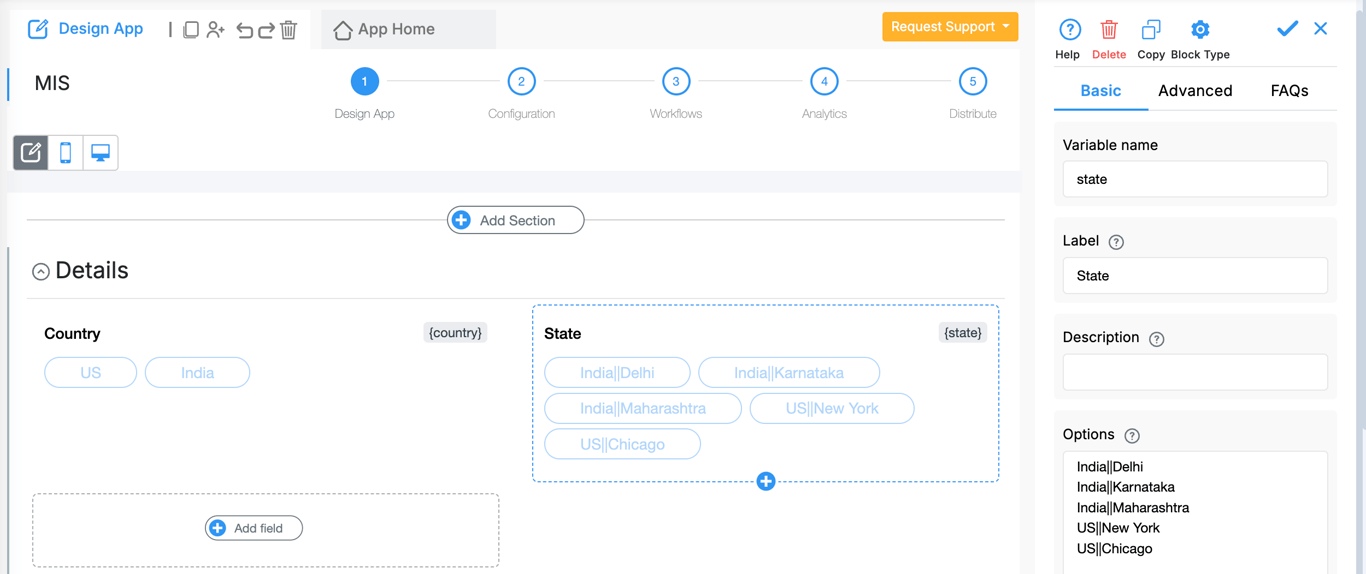Click the copy icon in top toolbar
This screenshot has height=574, width=1366.
(x=191, y=30)
